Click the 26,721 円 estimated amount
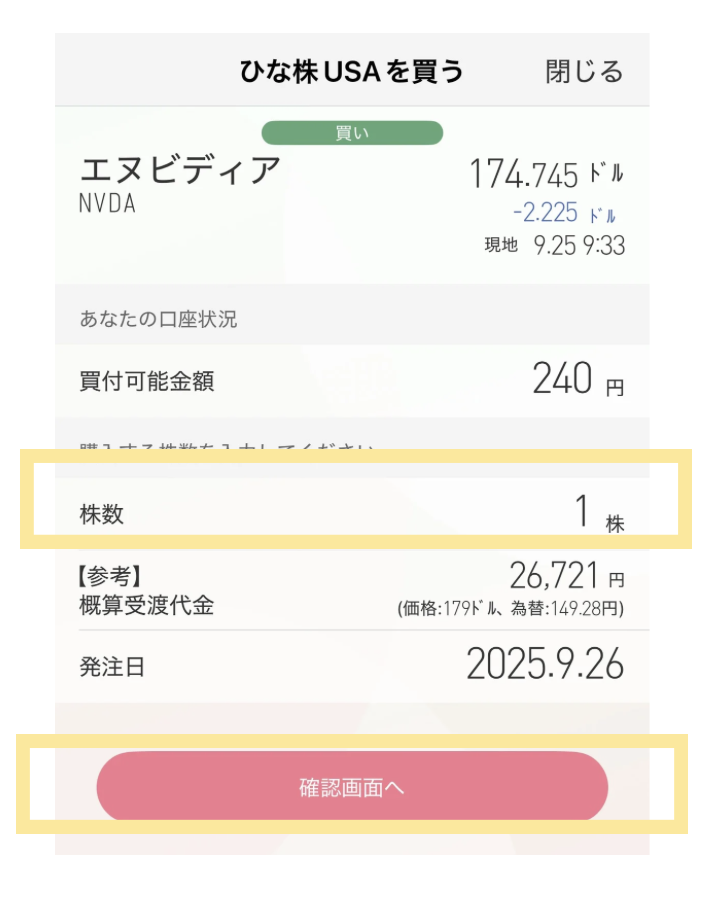 [566, 576]
